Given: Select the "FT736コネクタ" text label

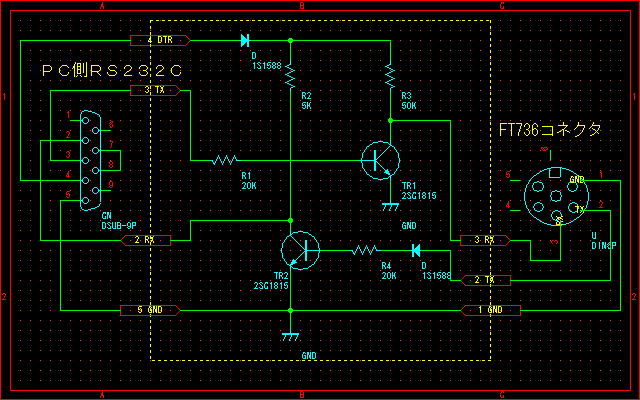Looking at the screenshot, I should pos(550,129).
